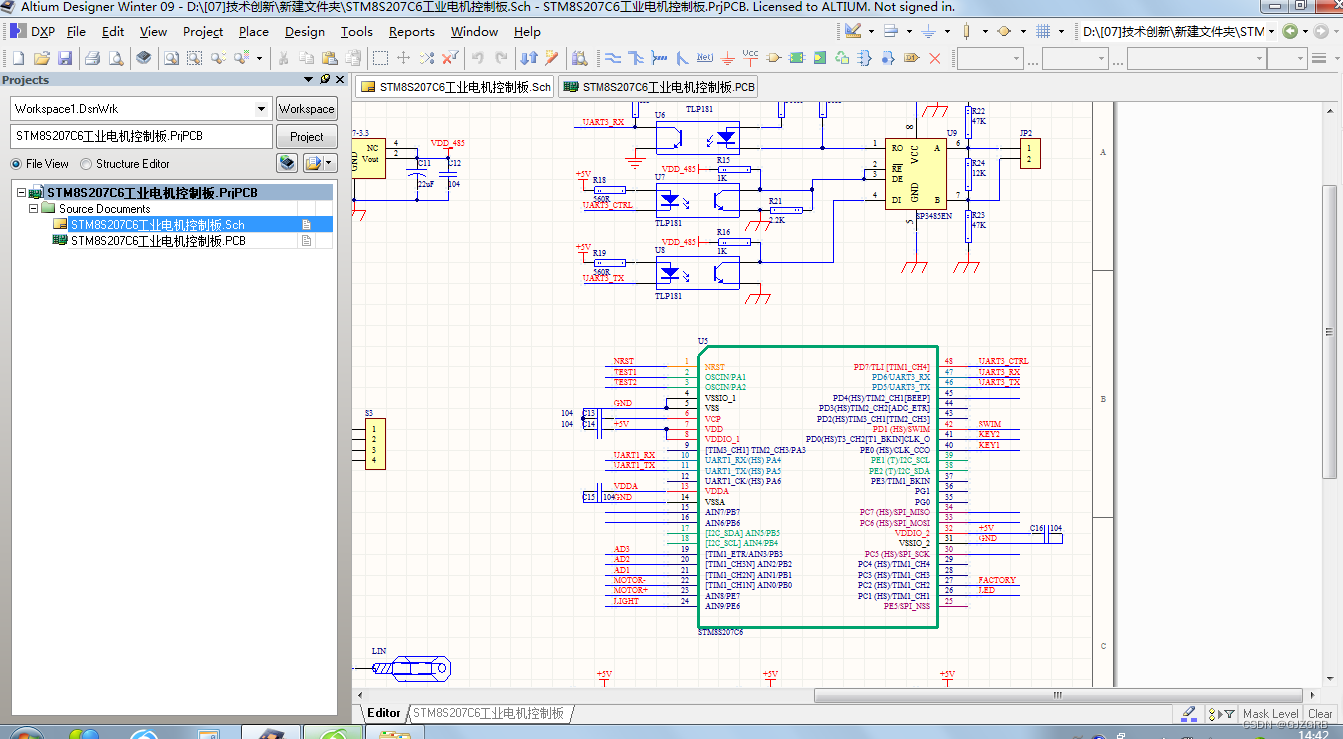Screen dimensions: 1343x739
Task: Click the navigate Back green arrow icon
Action: (x=1290, y=31)
